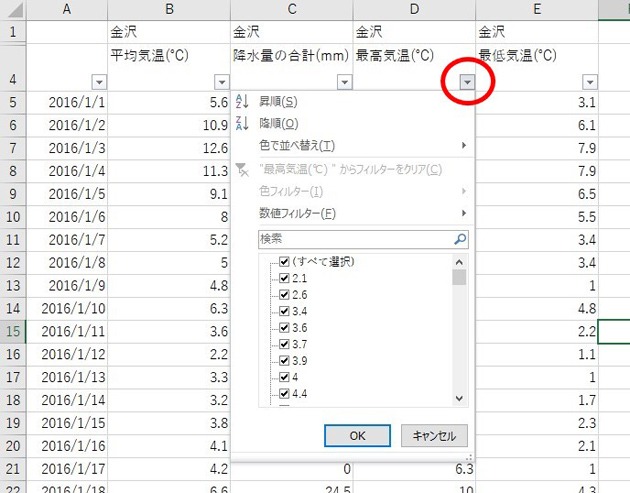The height and width of the screenshot is (493, 630).
Task: Open the 平均気温 filter dropdown in column B
Action: coord(221,82)
